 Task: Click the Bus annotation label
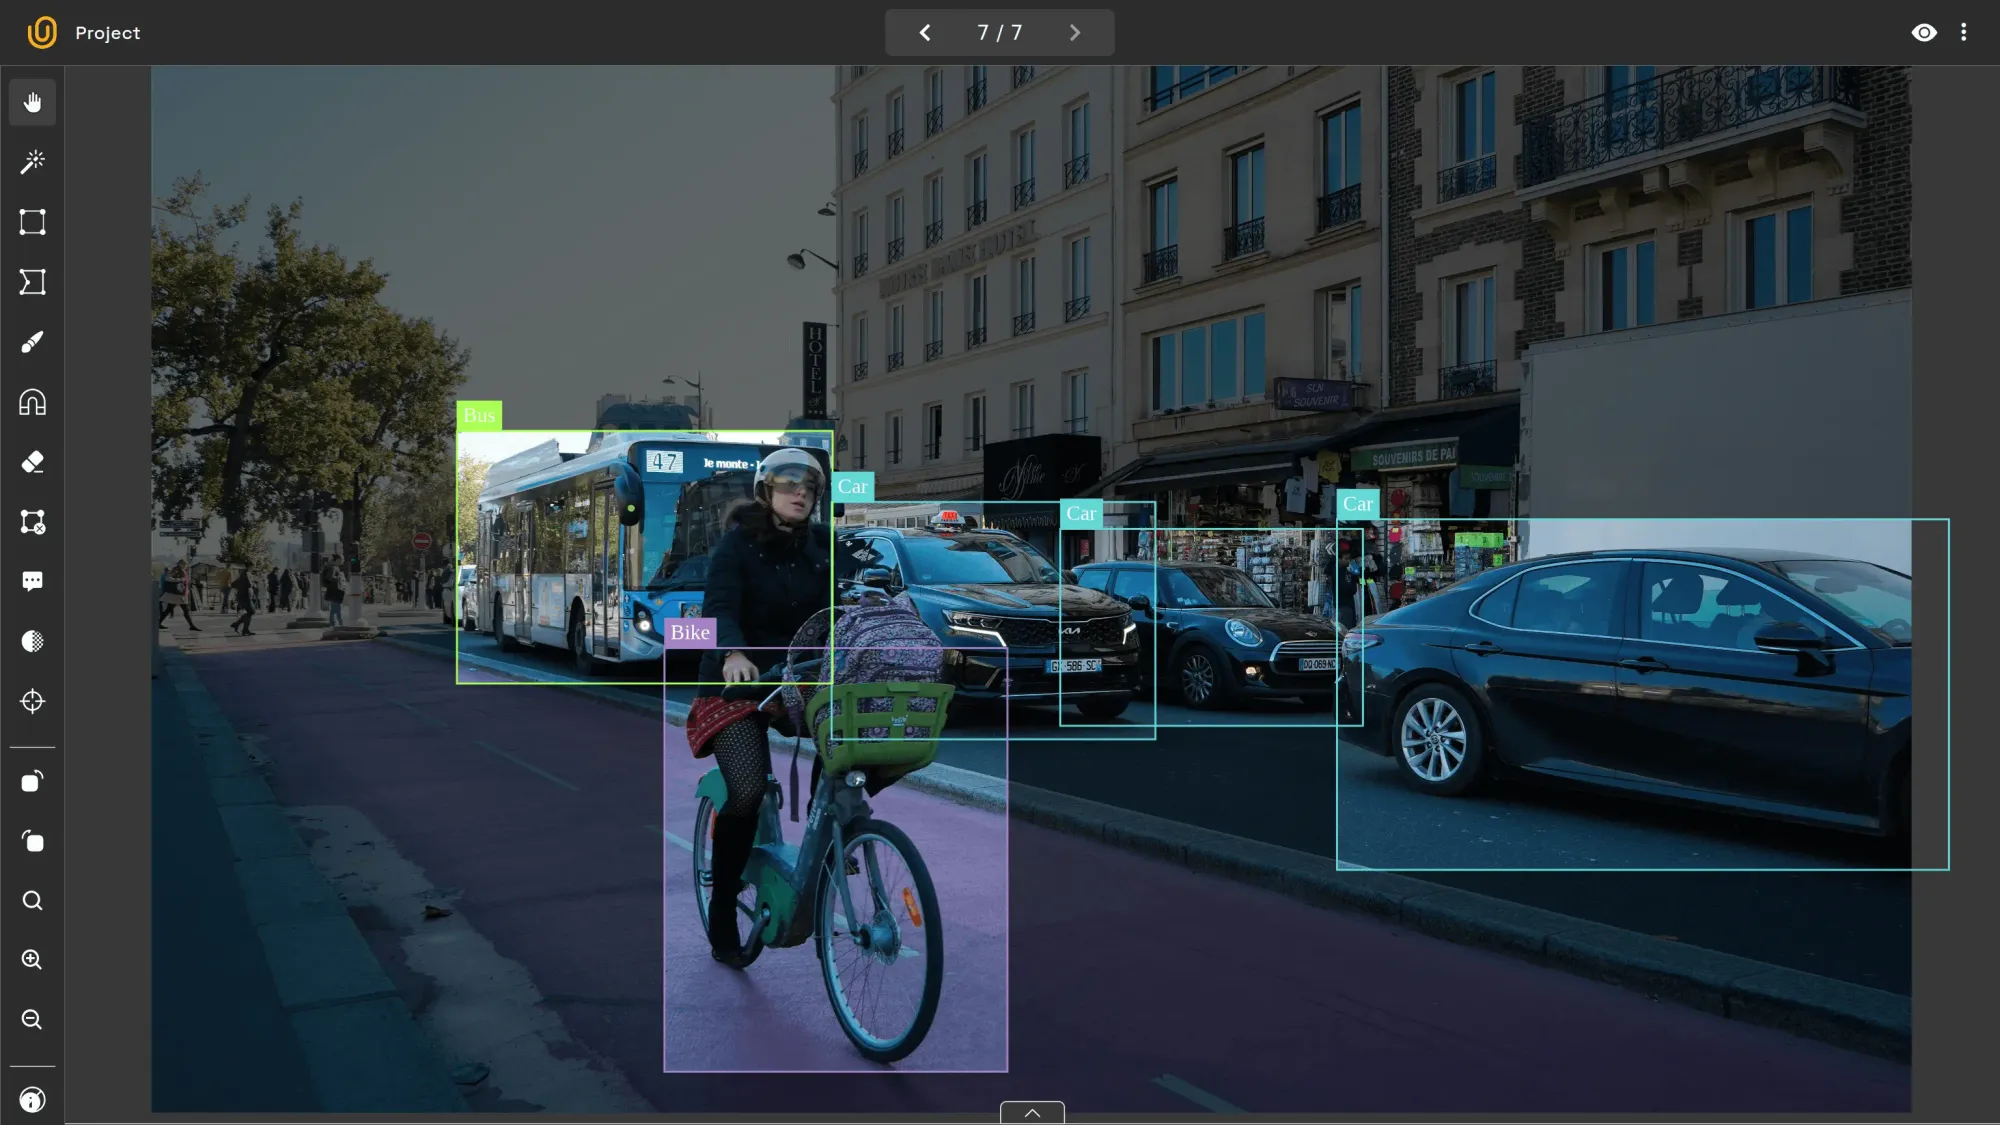click(479, 415)
